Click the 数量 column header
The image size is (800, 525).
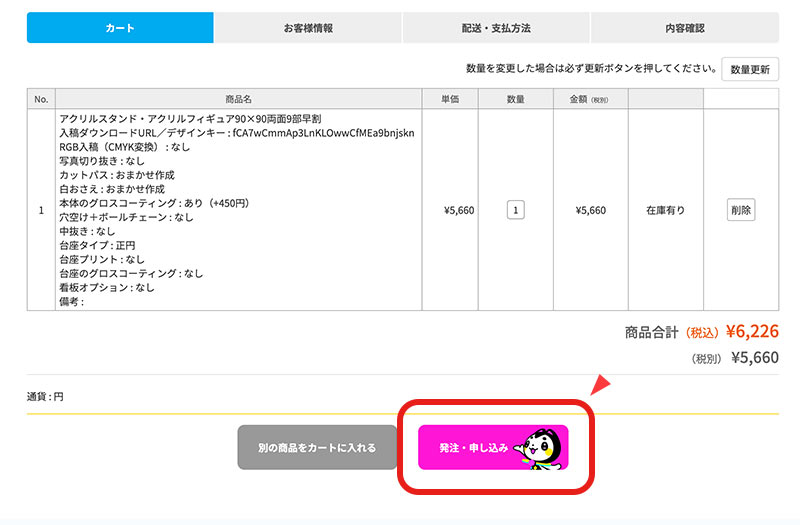click(515, 99)
